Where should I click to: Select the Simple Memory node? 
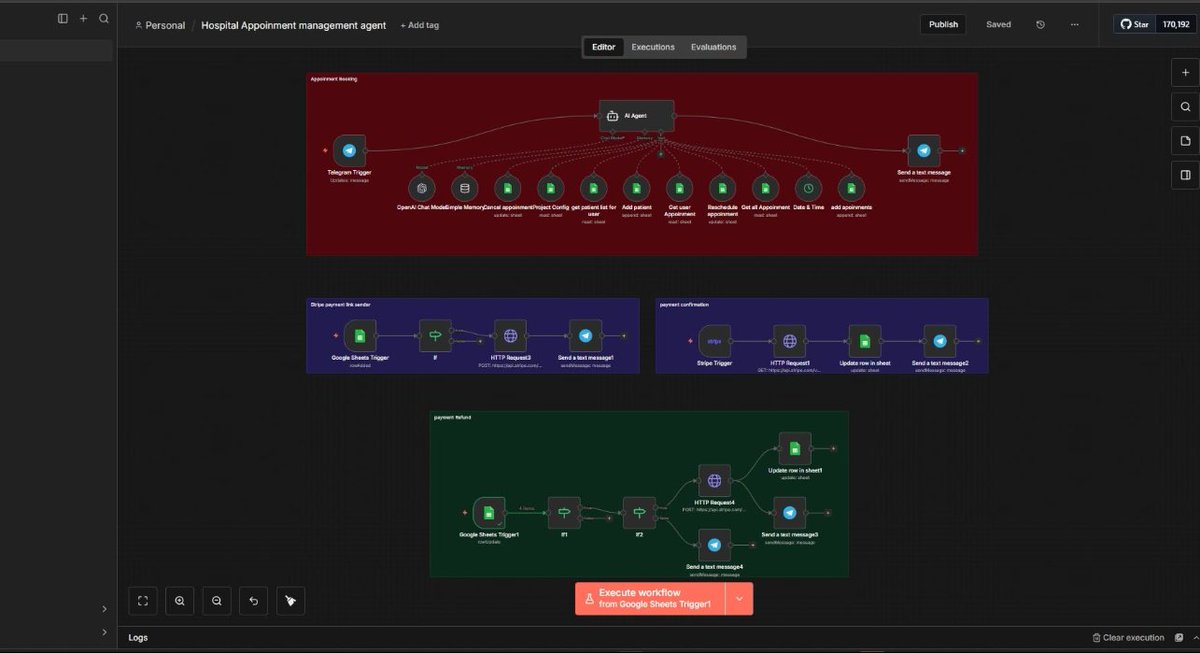(464, 187)
